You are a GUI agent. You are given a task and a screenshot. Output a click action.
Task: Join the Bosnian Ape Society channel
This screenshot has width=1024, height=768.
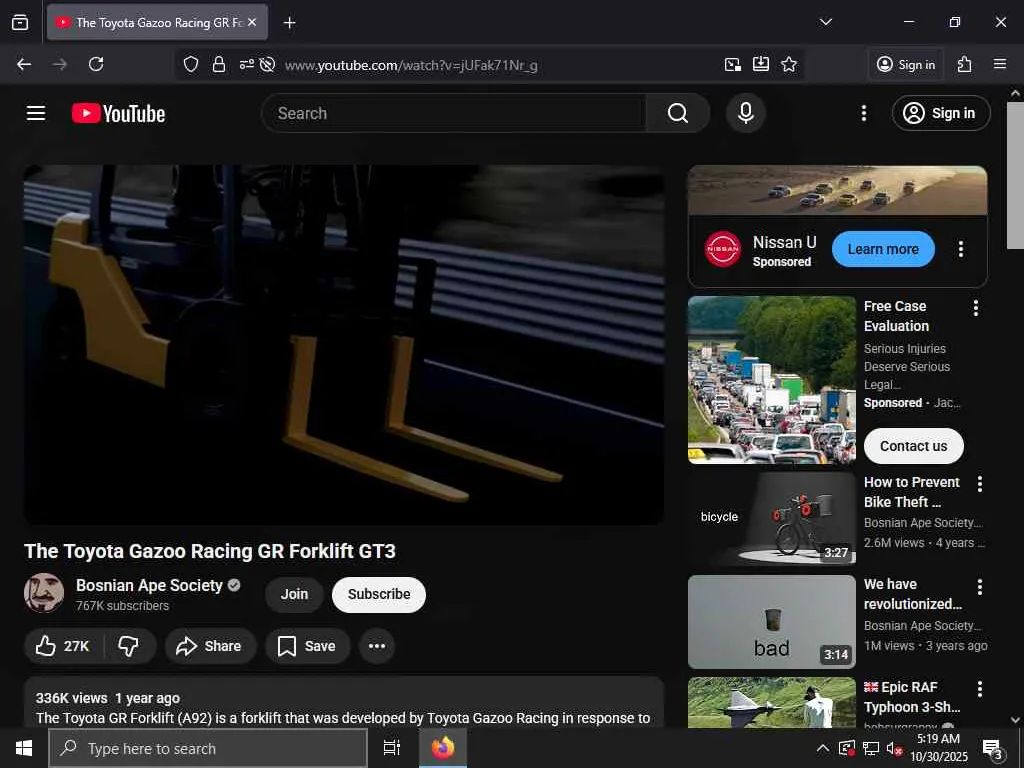click(x=294, y=594)
